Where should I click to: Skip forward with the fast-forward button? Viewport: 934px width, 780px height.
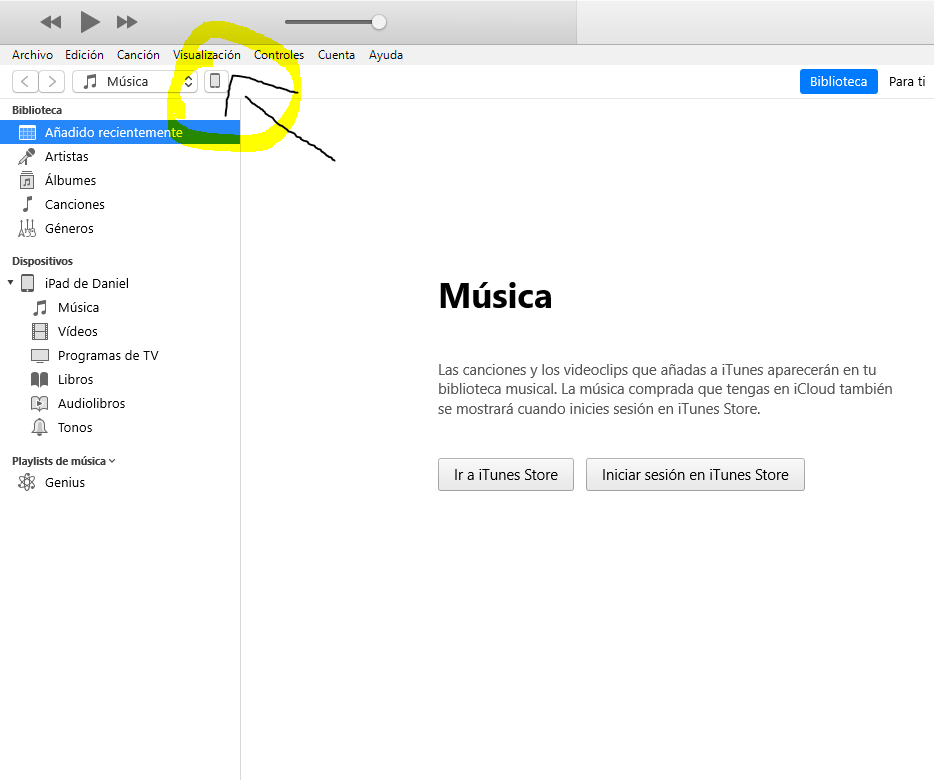pos(127,23)
